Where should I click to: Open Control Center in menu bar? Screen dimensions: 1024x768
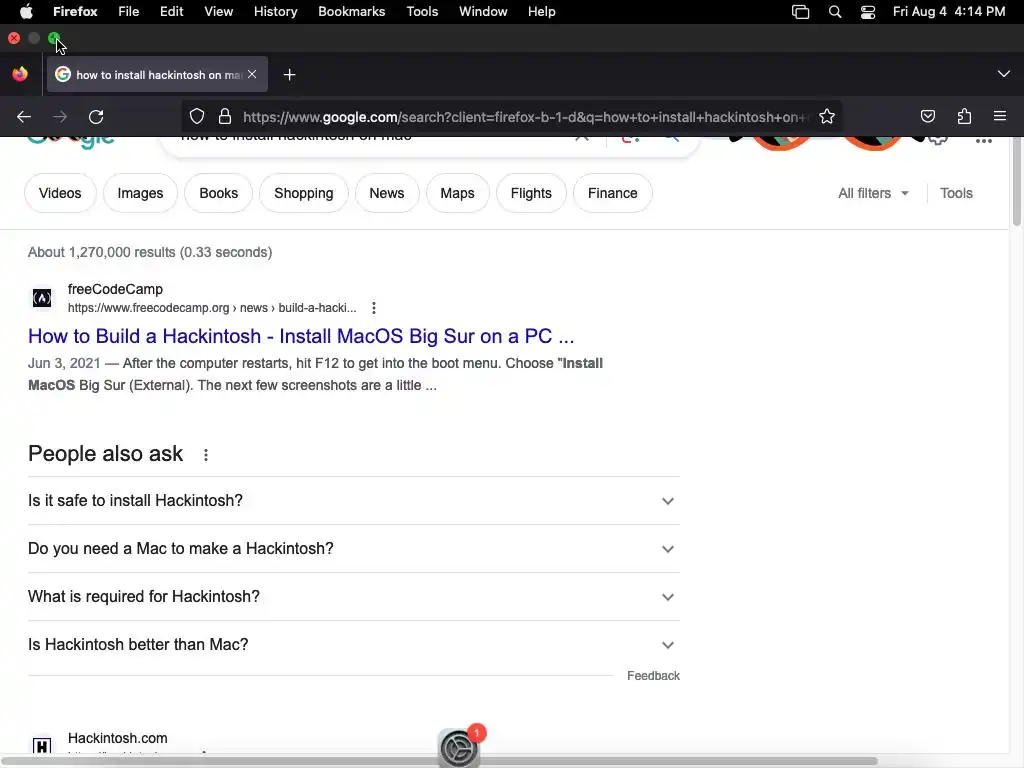pyautogui.click(x=868, y=12)
